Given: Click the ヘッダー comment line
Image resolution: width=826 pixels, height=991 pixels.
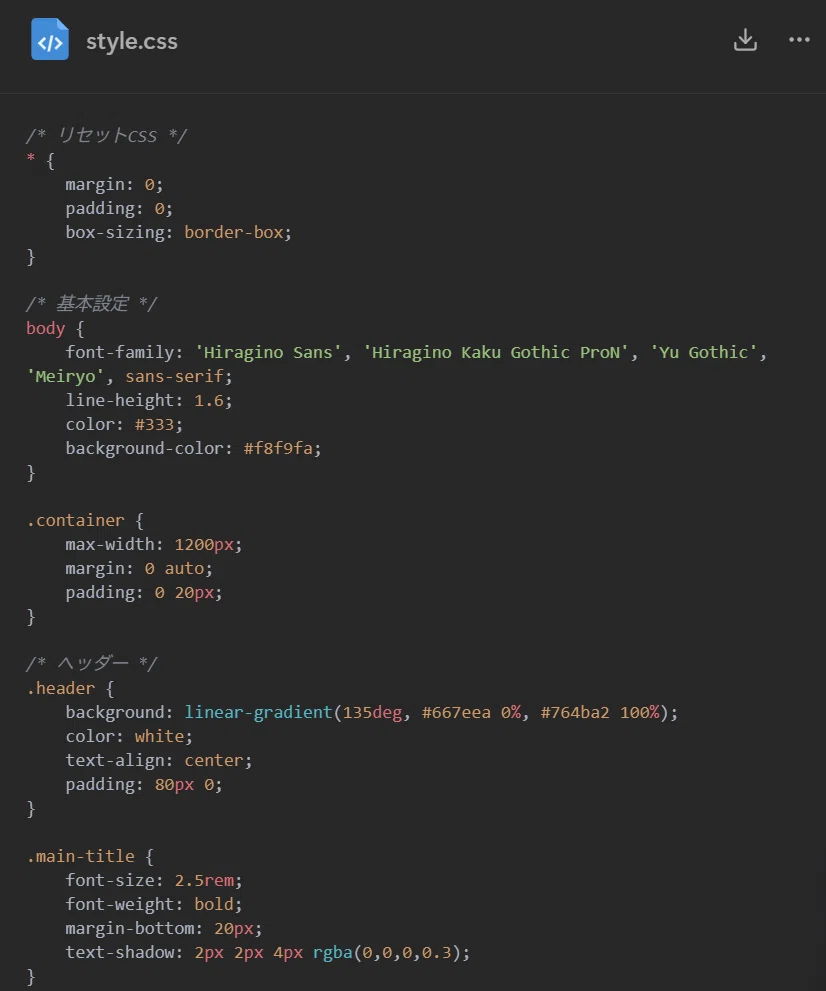Looking at the screenshot, I should point(92,664).
